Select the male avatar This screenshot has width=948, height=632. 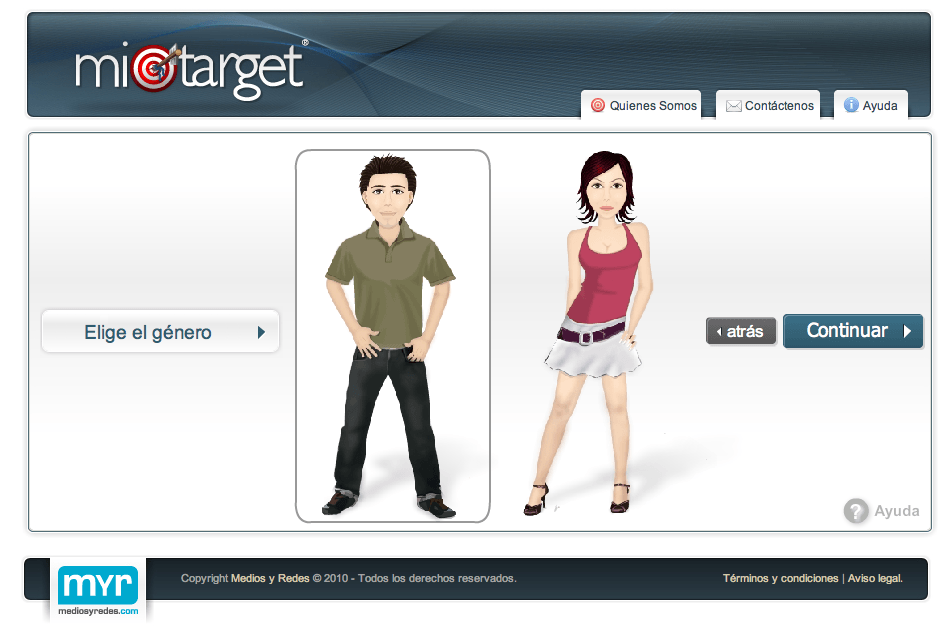[392, 335]
